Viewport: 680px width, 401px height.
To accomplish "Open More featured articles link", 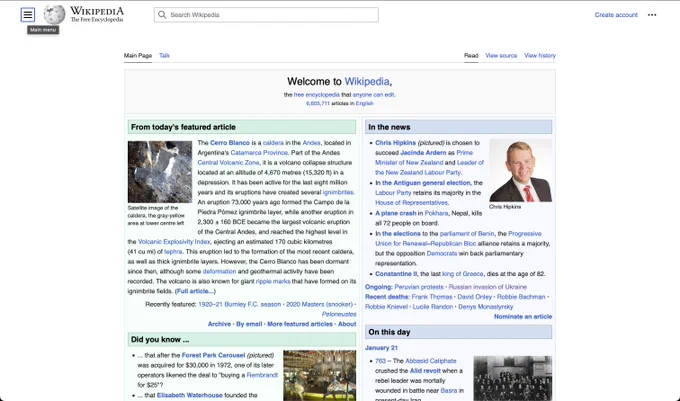I will 300,324.
